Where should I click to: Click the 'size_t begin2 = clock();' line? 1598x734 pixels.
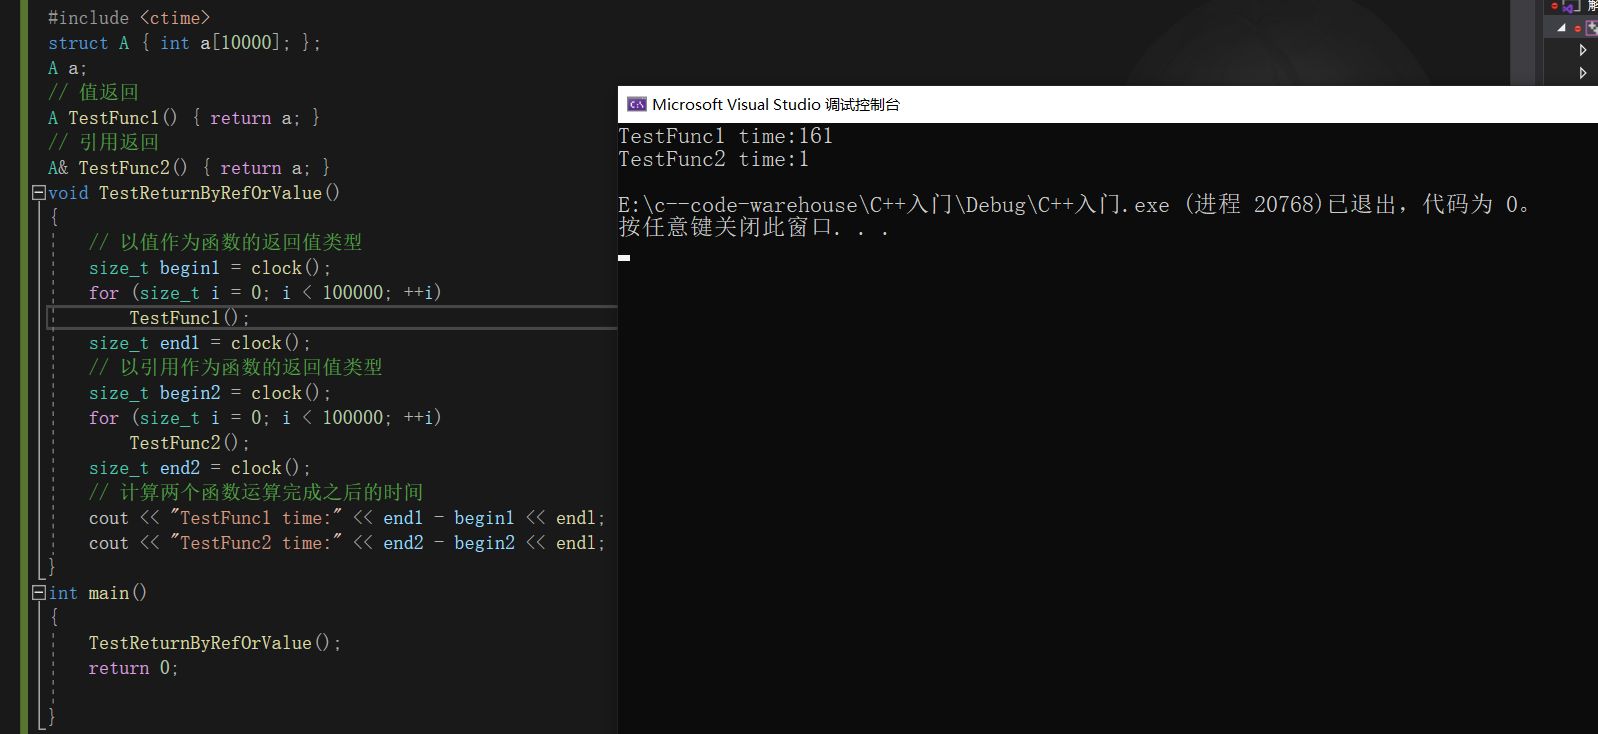(x=210, y=393)
